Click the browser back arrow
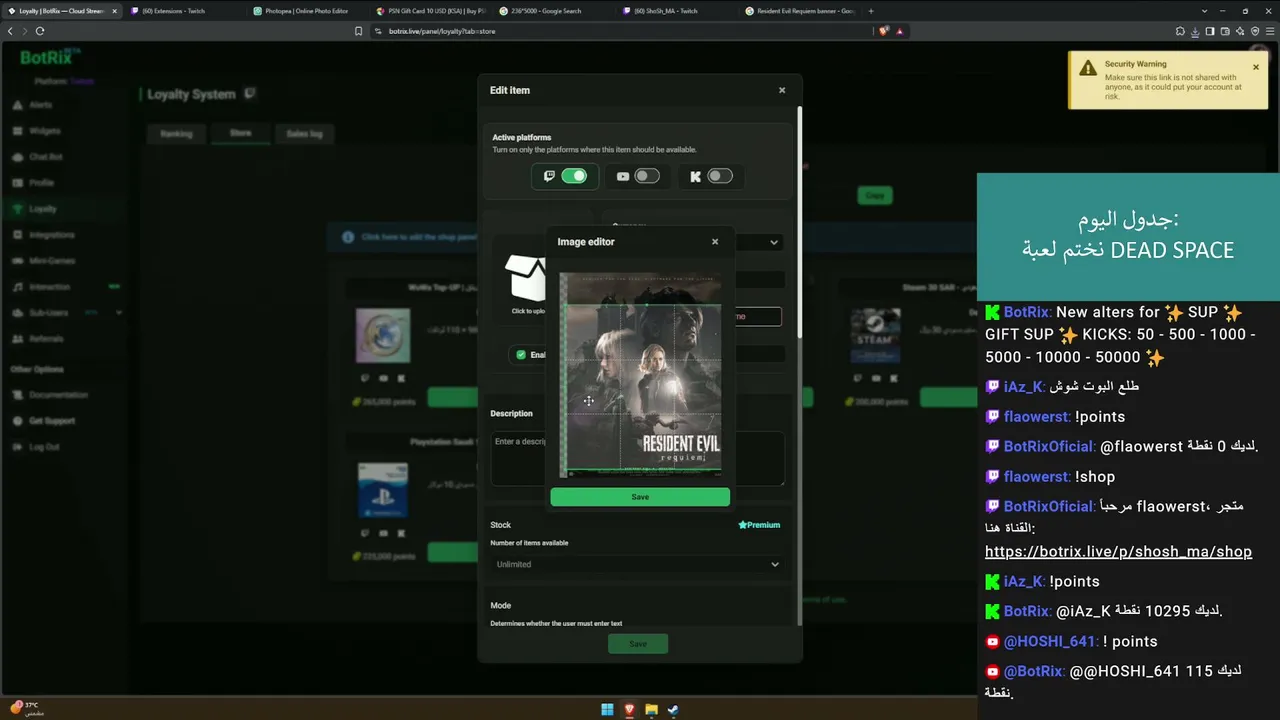The image size is (1280, 720). tap(11, 31)
